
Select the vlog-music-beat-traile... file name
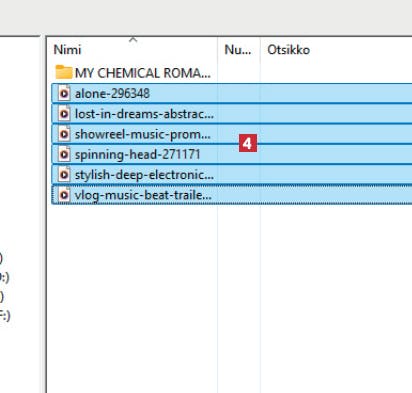click(143, 195)
